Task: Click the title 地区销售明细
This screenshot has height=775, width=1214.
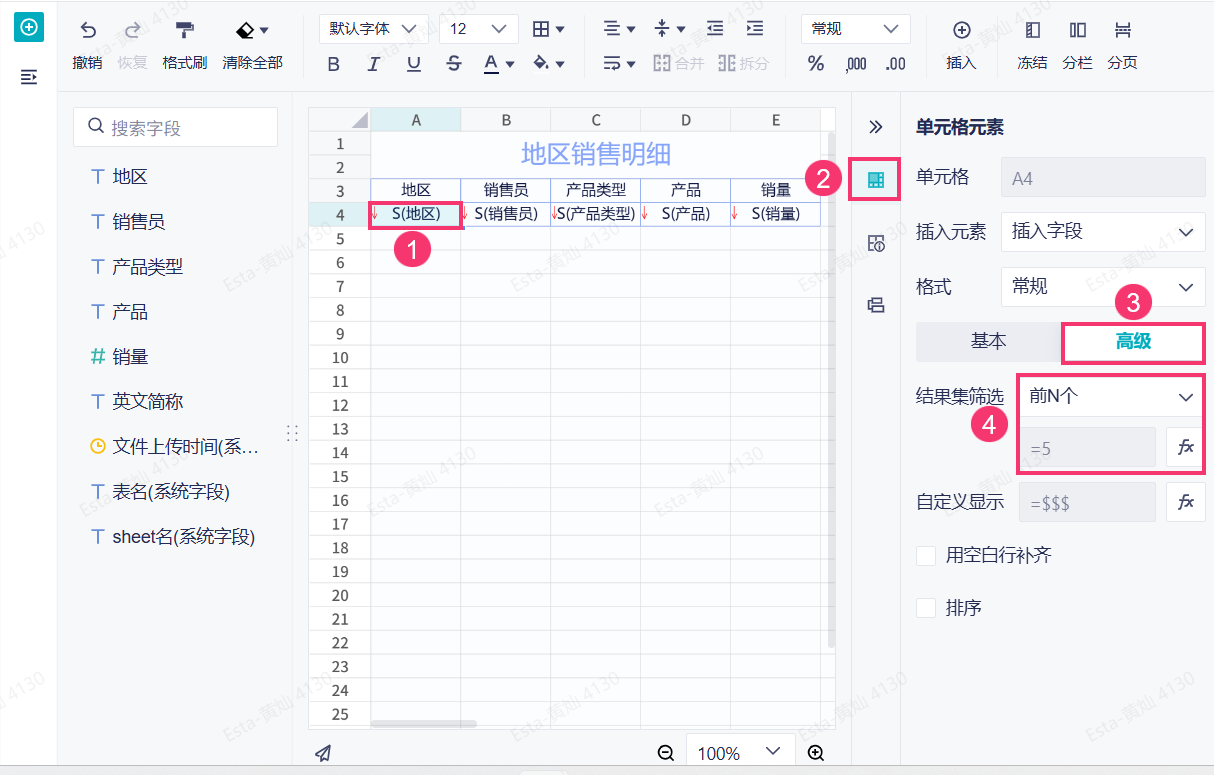Action: point(596,154)
